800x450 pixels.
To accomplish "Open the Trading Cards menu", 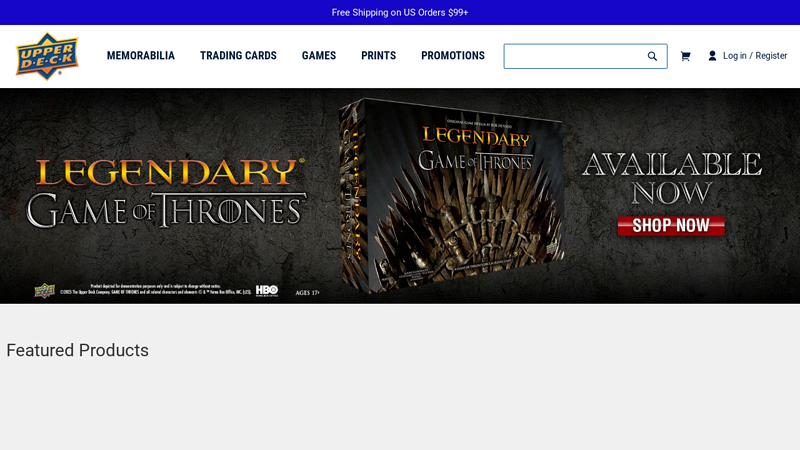I will point(238,56).
